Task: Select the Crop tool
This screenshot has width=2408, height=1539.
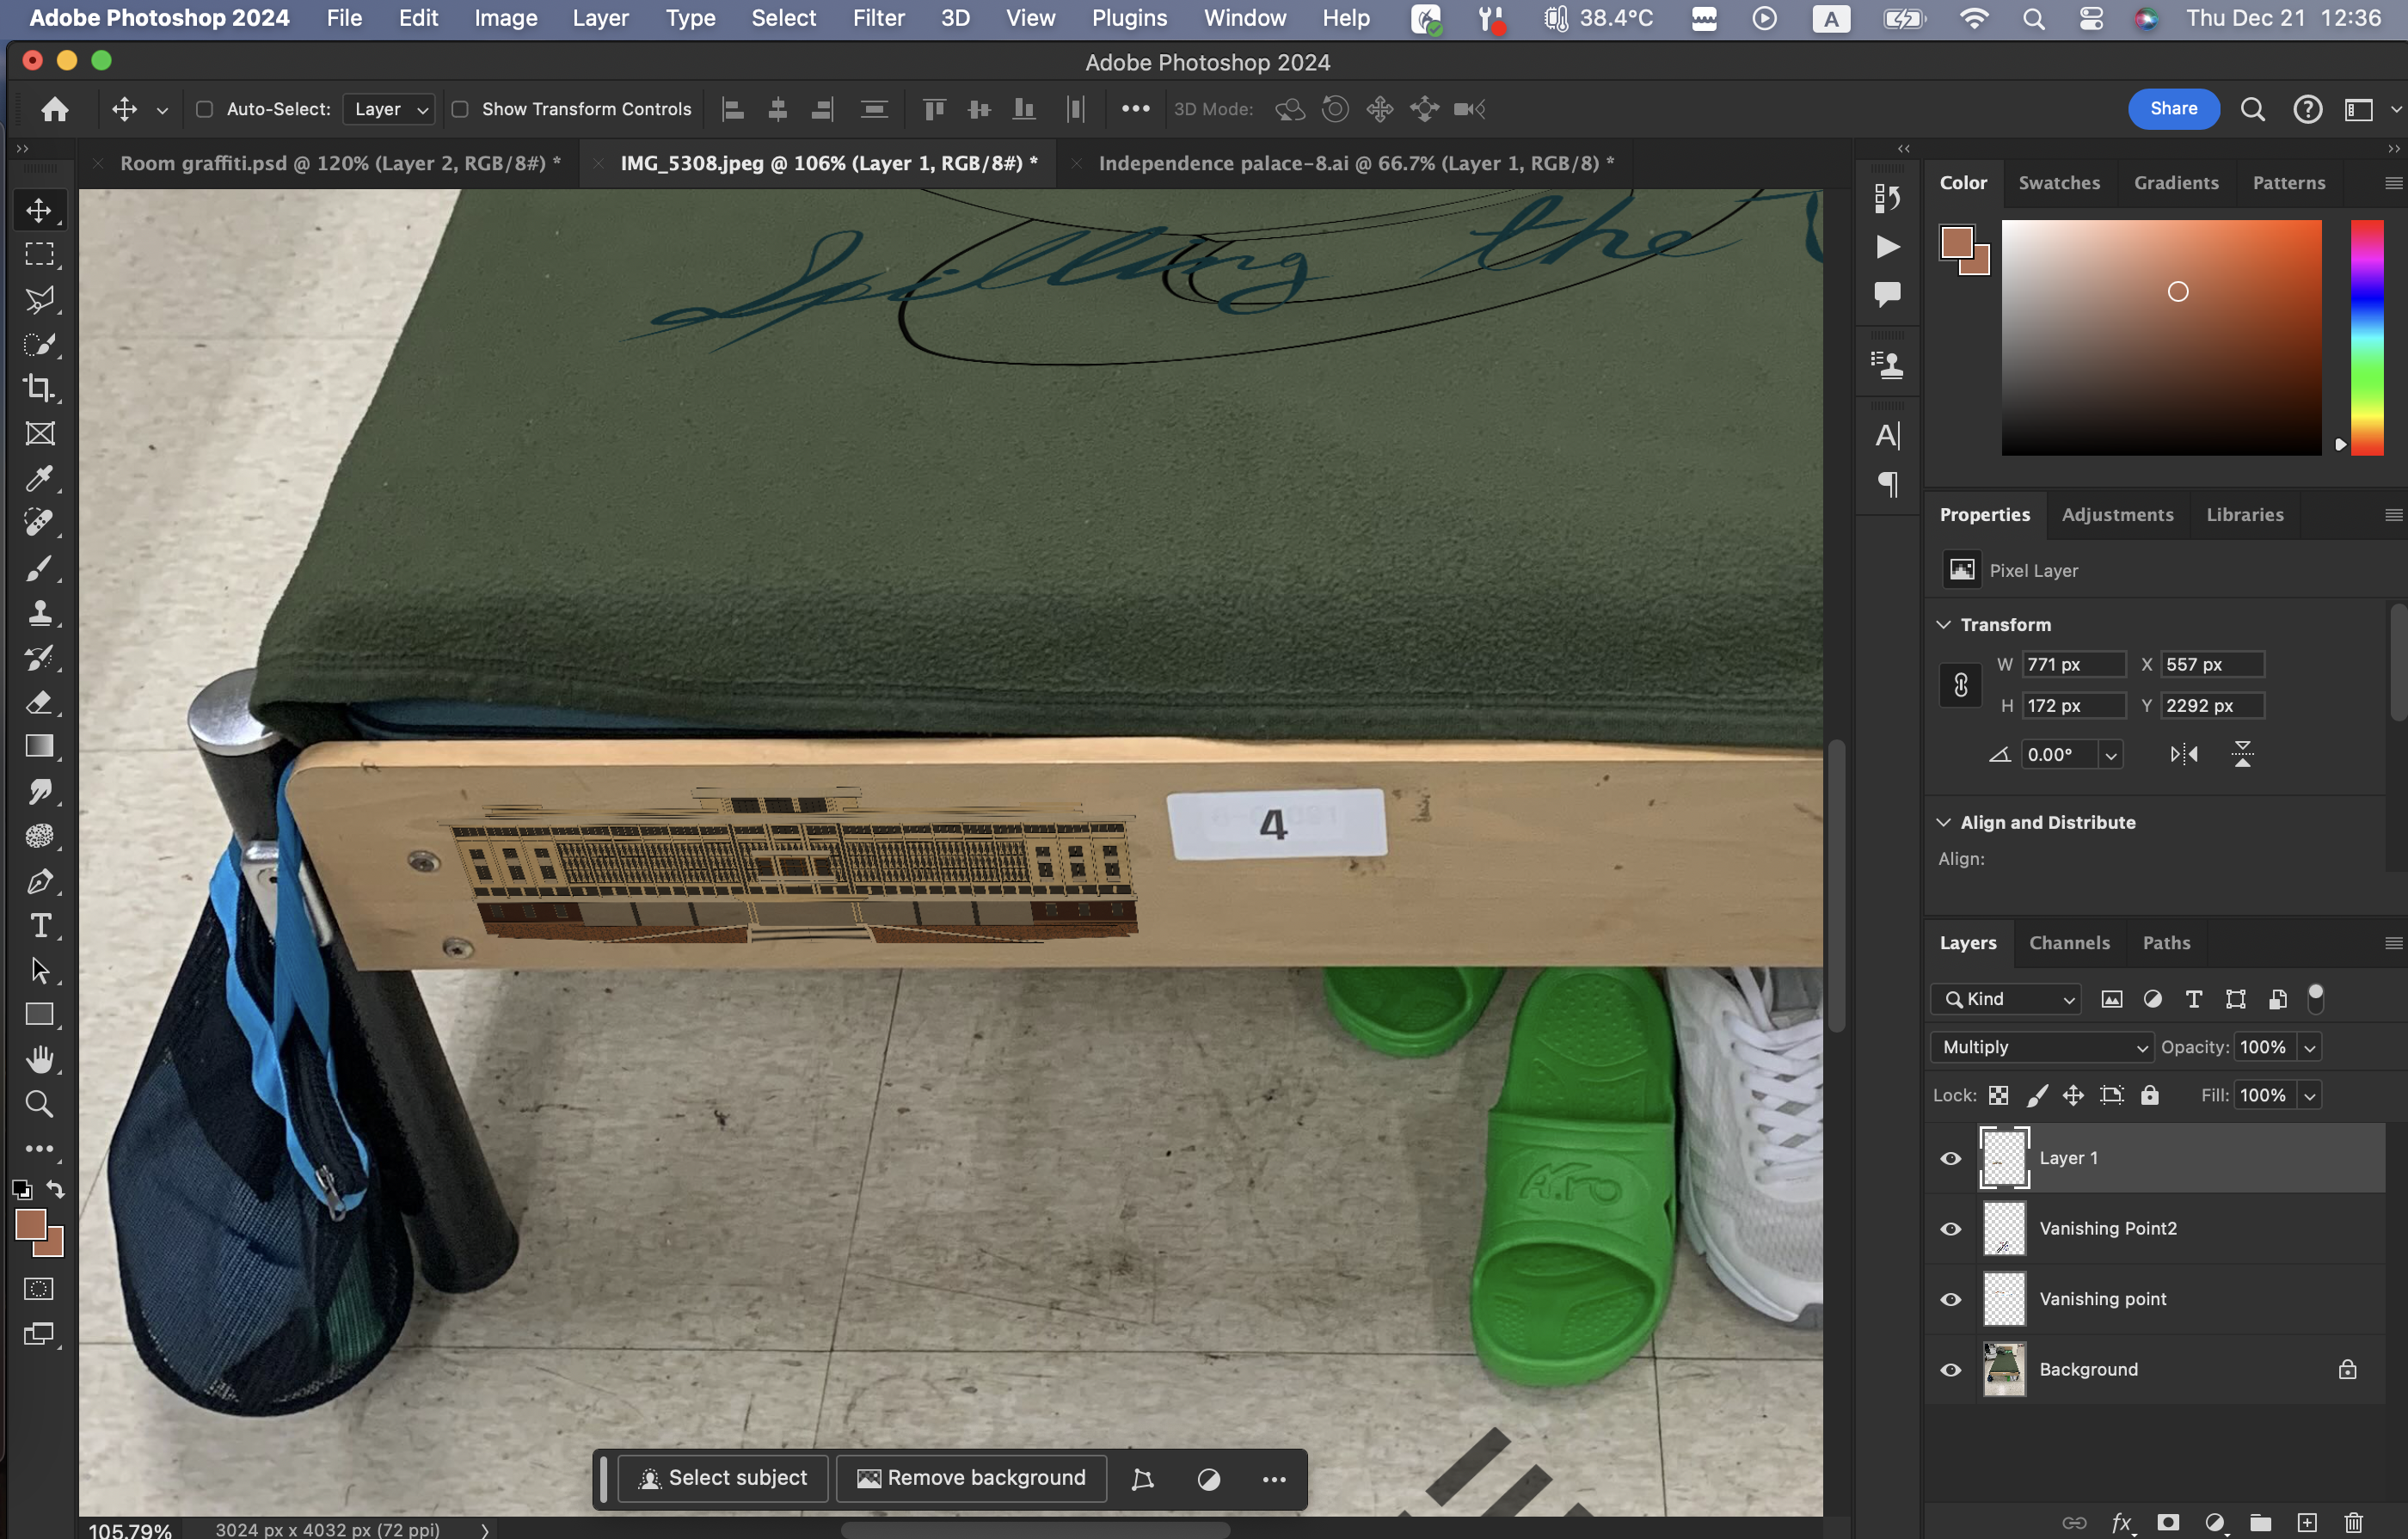Action: 39,388
